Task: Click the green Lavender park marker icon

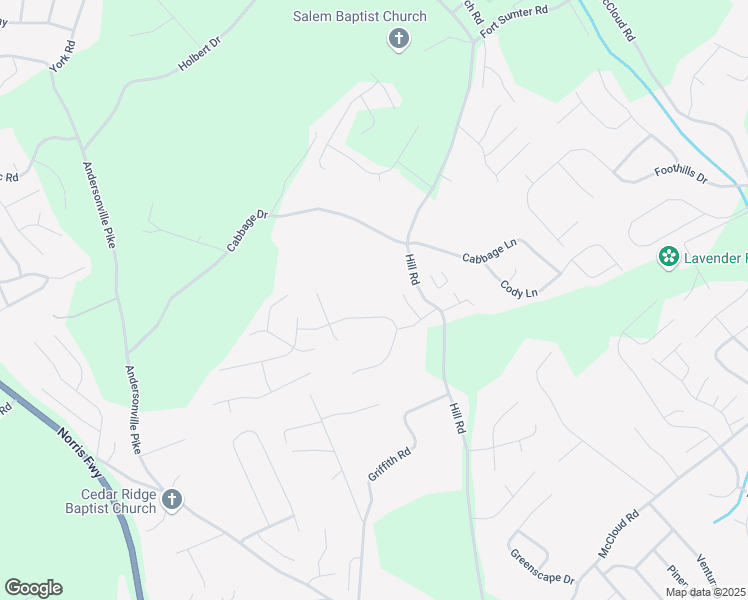Action: click(669, 257)
